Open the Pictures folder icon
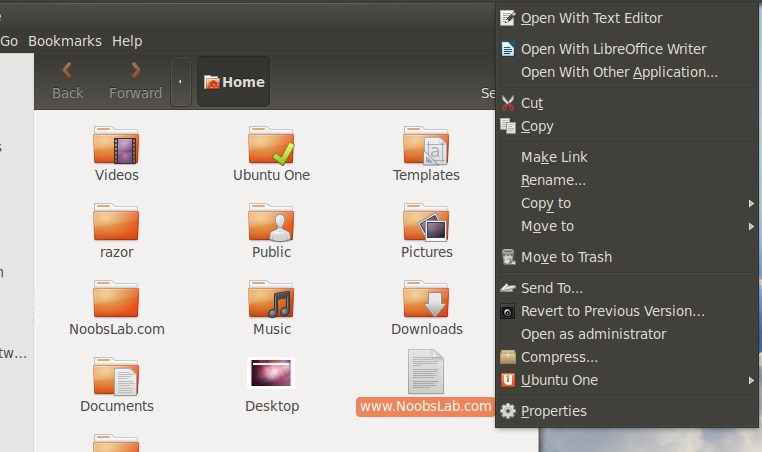The width and height of the screenshot is (762, 452). pos(426,222)
